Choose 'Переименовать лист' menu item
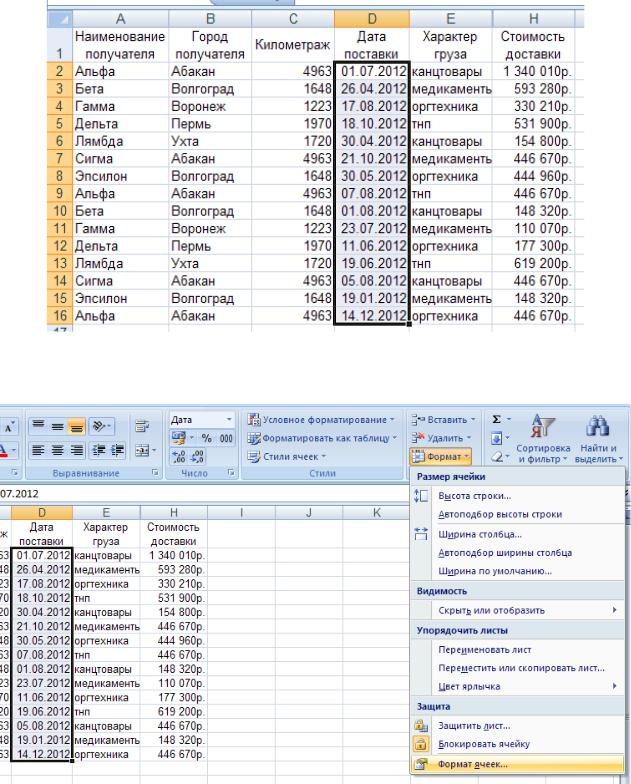This screenshot has height=784, width=631. point(518,650)
